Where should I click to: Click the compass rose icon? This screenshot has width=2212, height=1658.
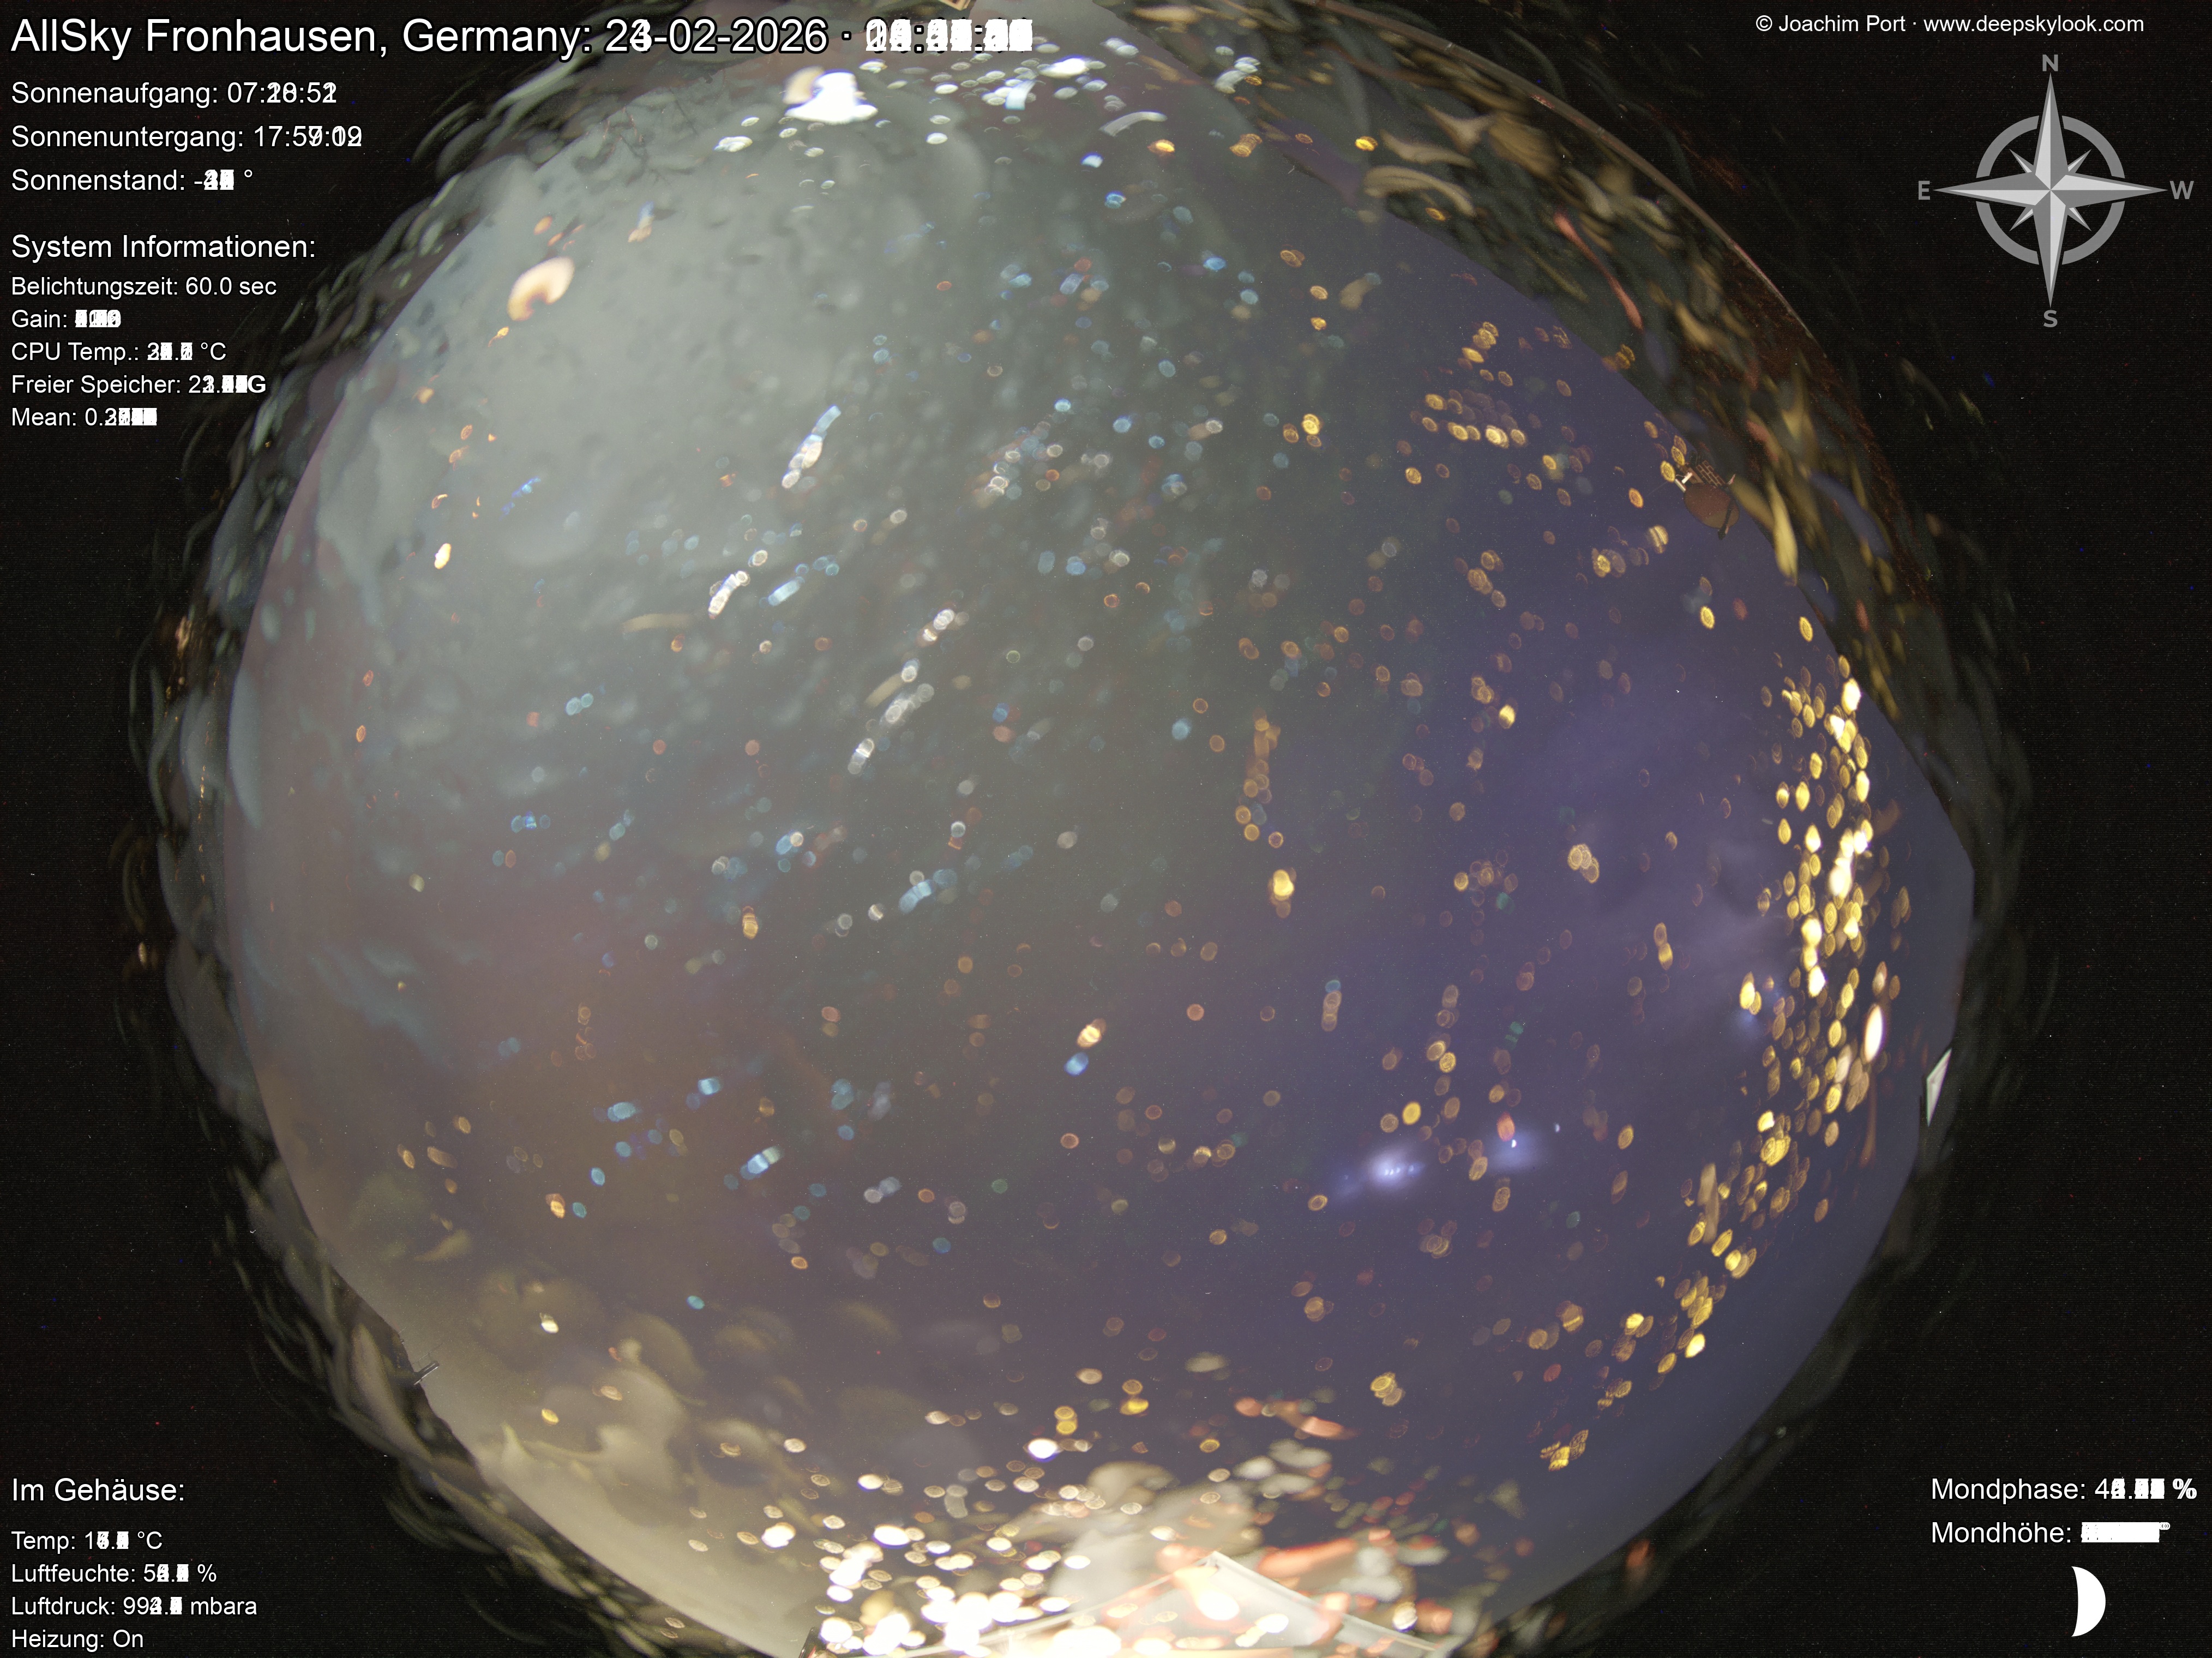click(x=2050, y=190)
